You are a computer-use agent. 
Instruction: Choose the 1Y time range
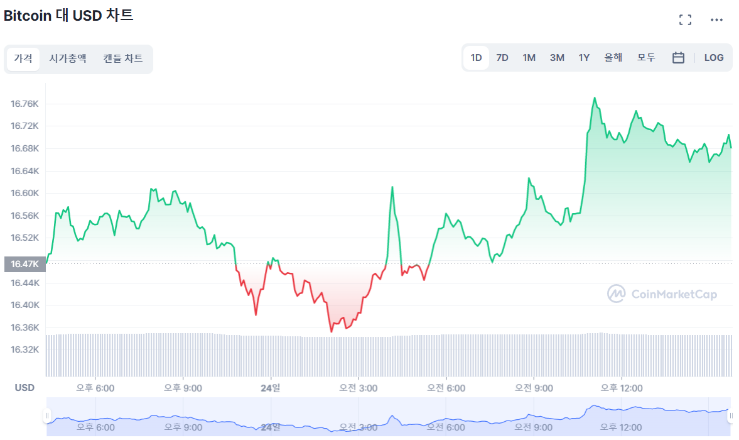(x=584, y=58)
